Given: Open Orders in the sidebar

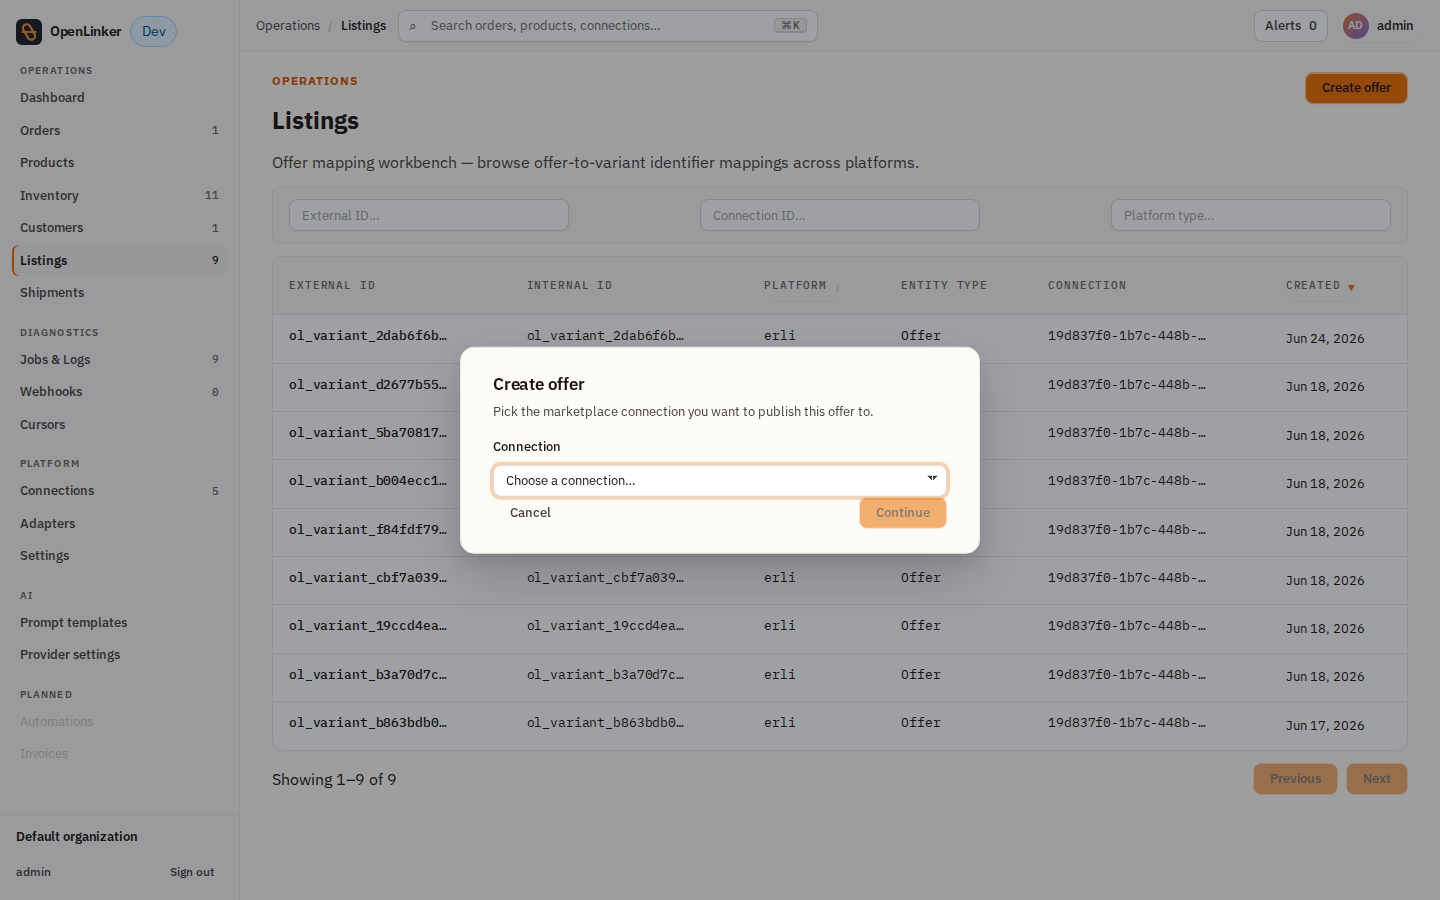Looking at the screenshot, I should tap(119, 131).
